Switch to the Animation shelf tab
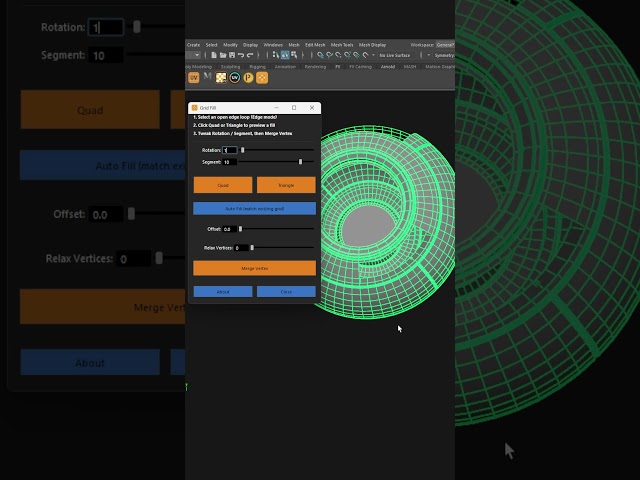The height and width of the screenshot is (480, 640). pyautogui.click(x=285, y=67)
